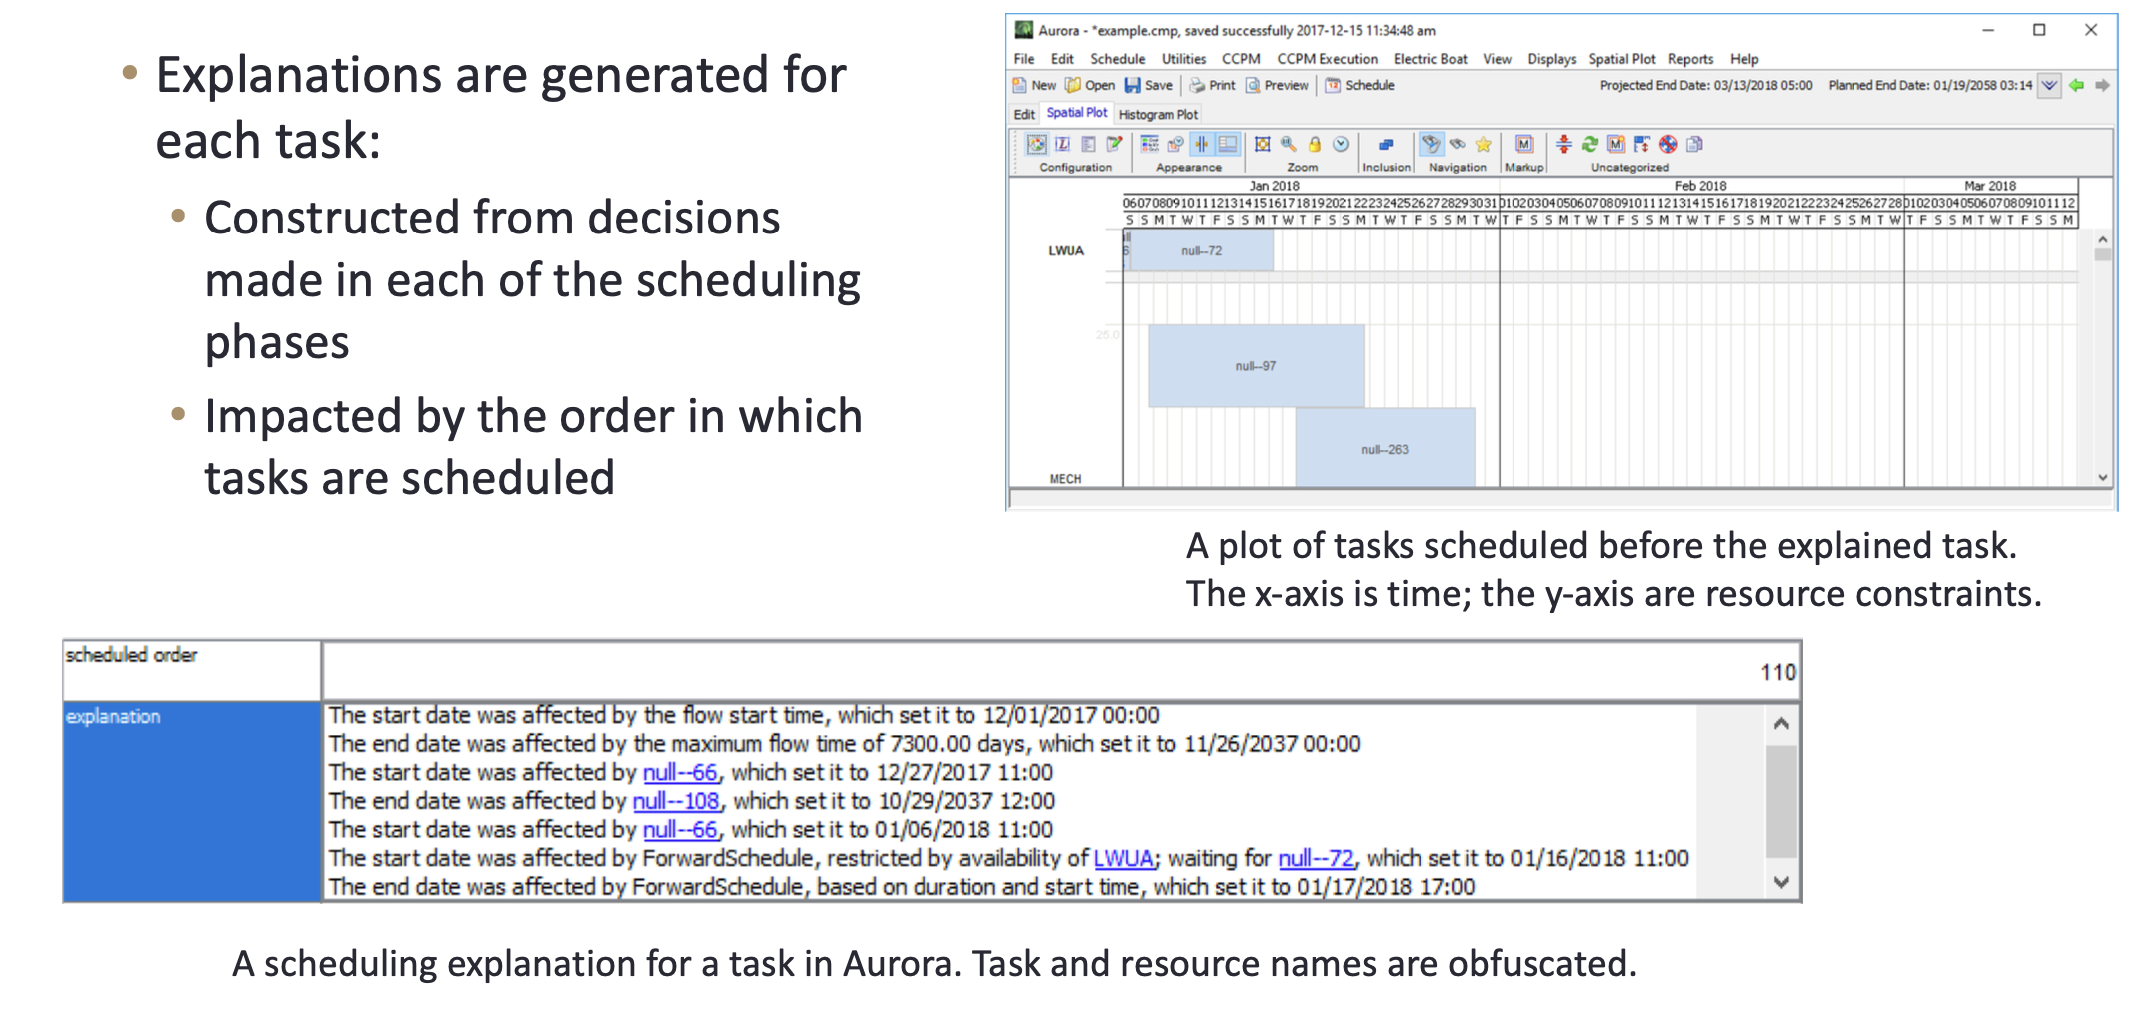Click the green refresh arrows icon
2152x1010 pixels.
[x=1590, y=145]
